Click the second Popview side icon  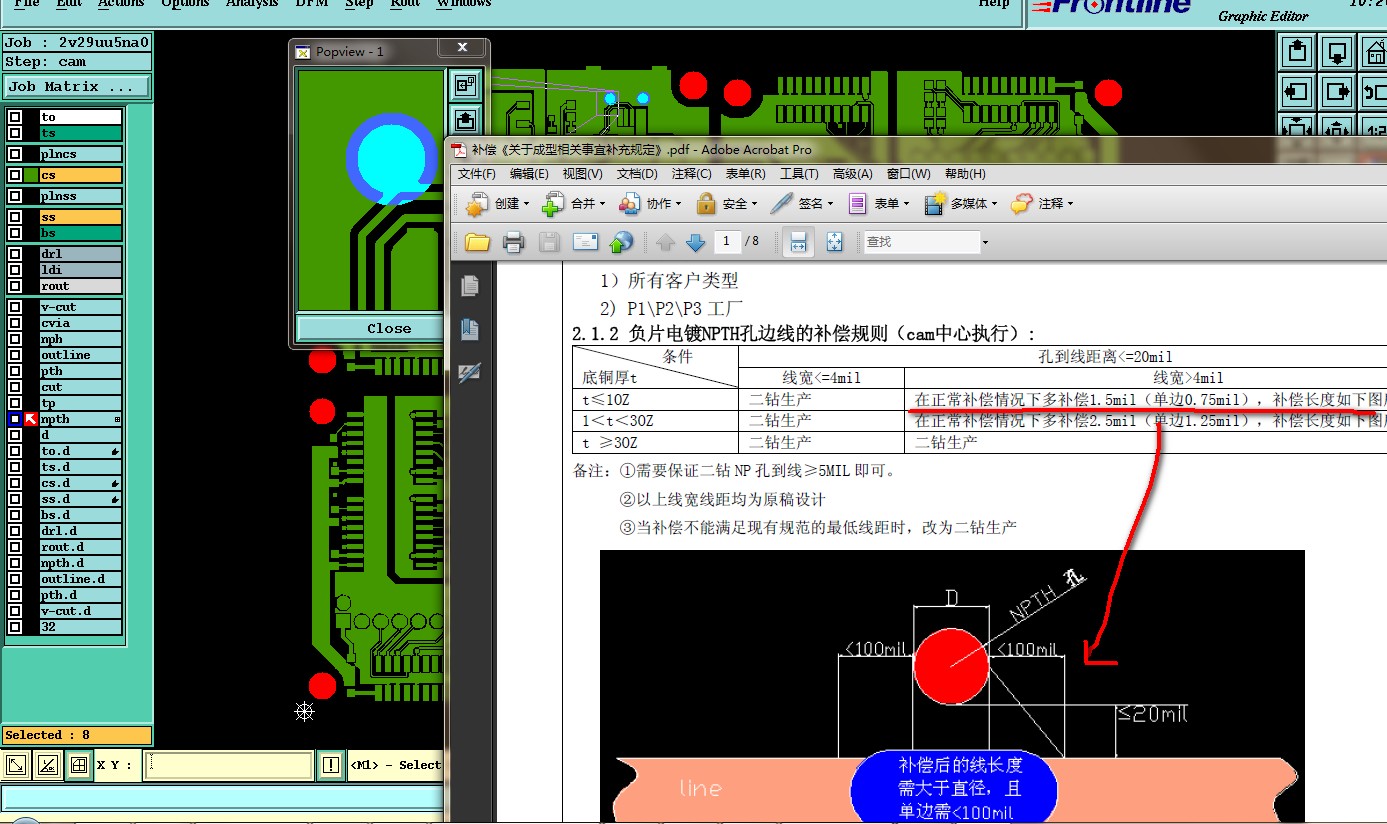coord(465,120)
